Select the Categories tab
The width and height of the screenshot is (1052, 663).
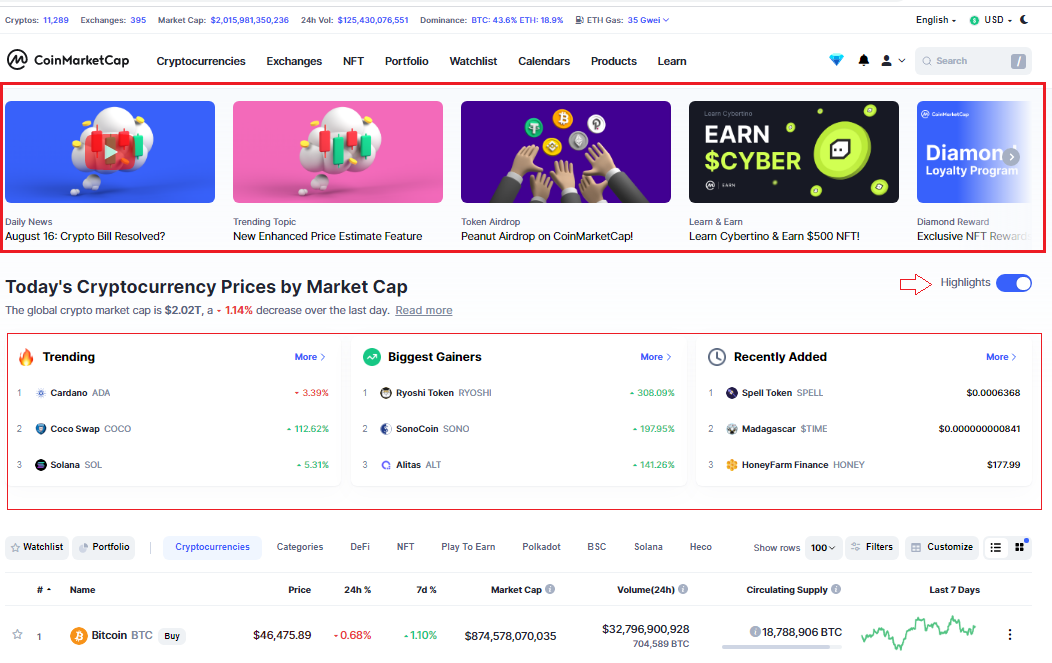tap(300, 548)
